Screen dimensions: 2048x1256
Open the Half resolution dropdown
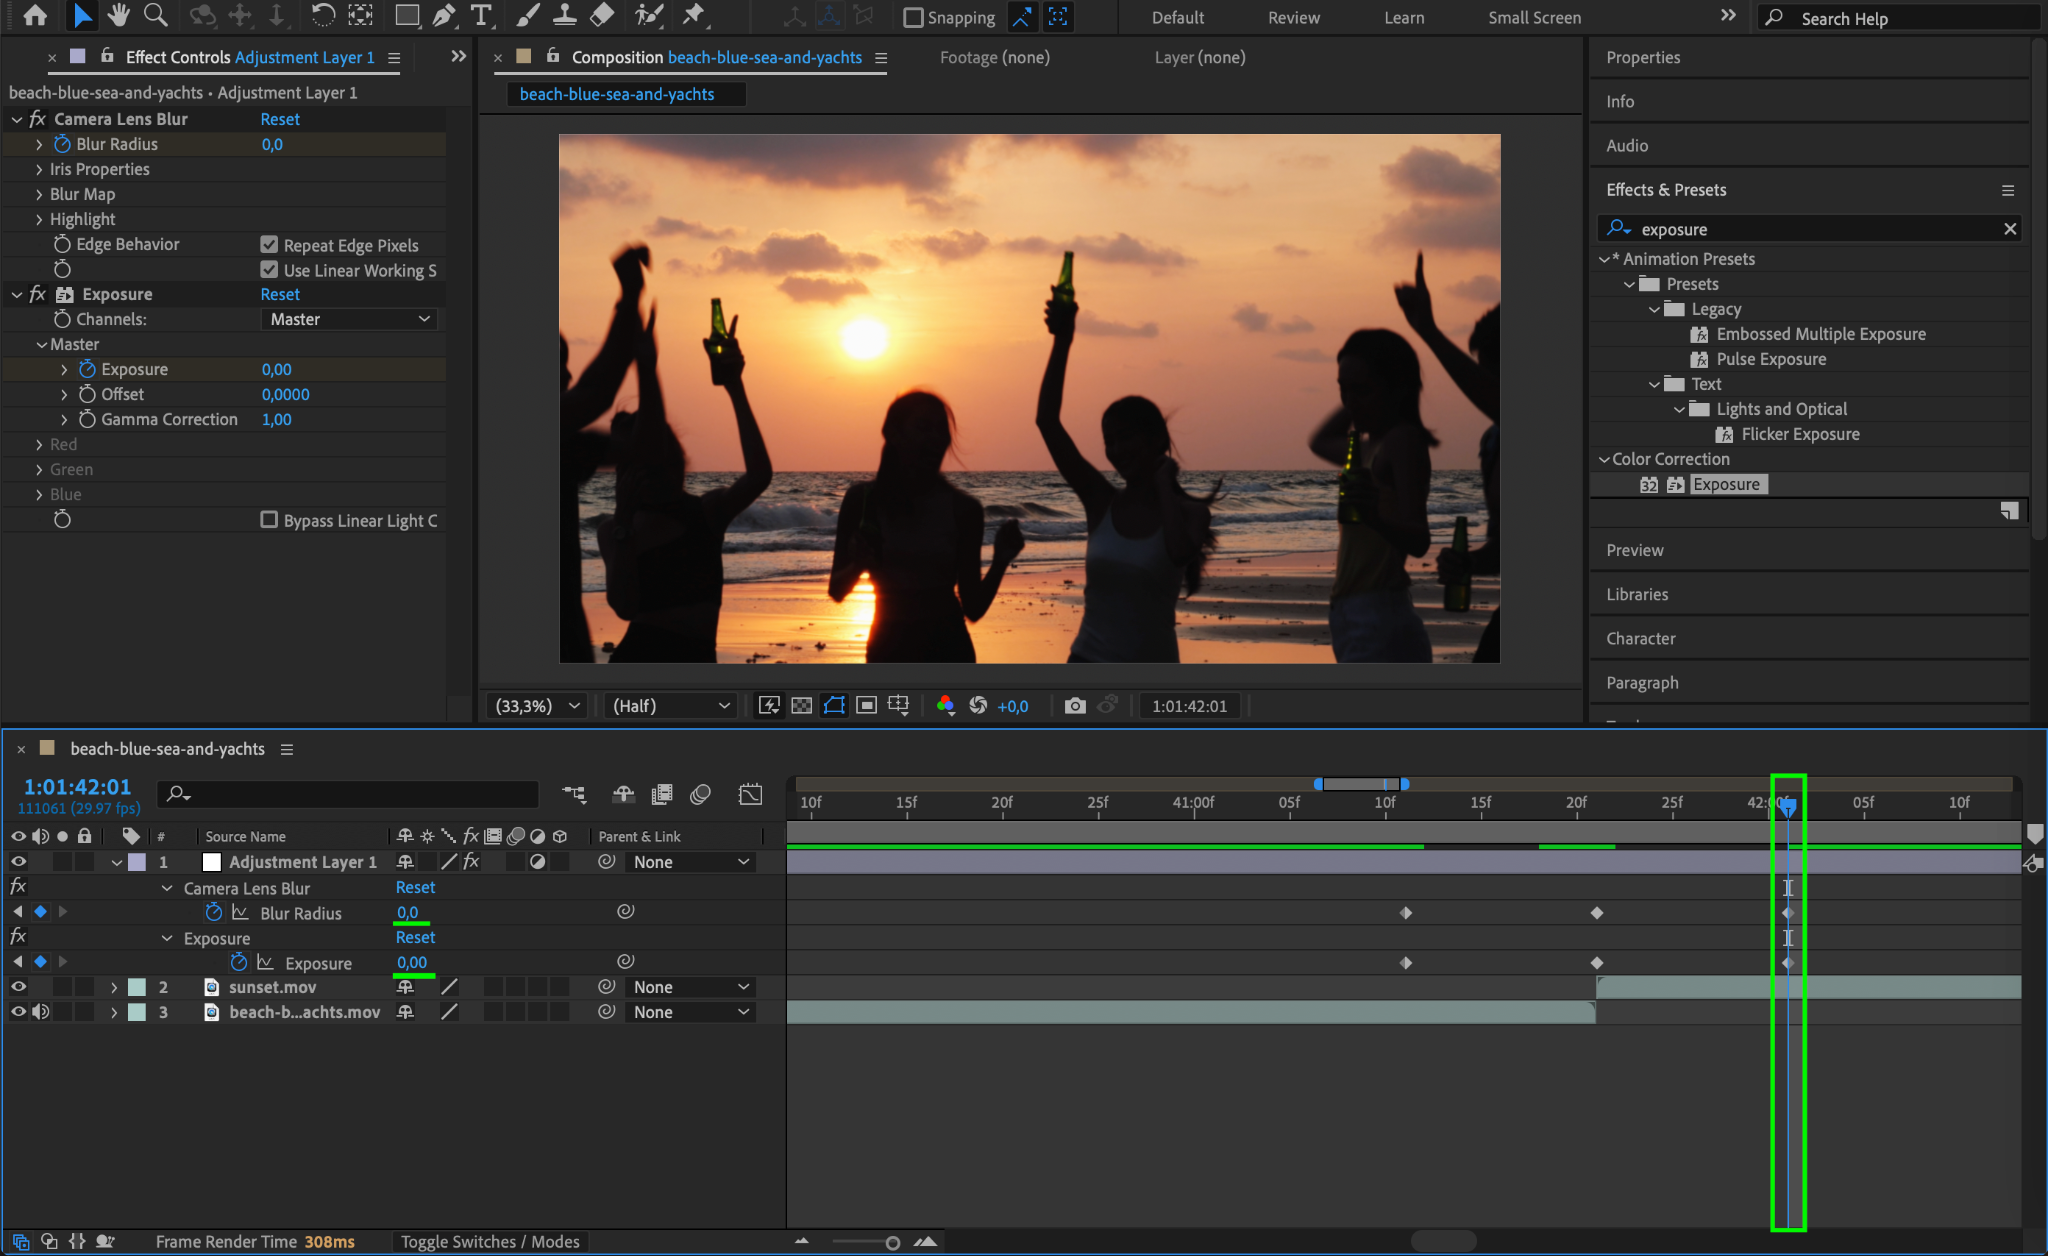[670, 706]
